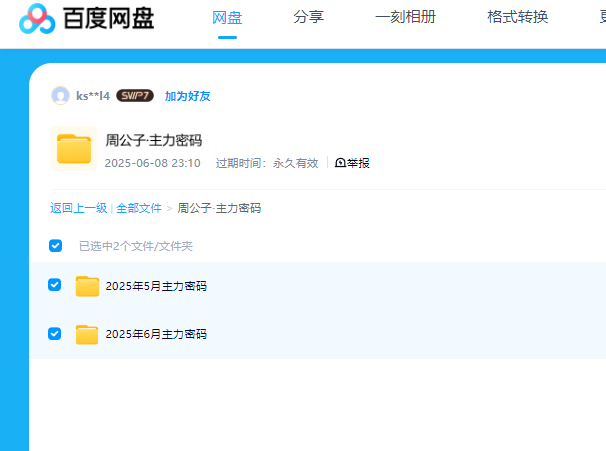Open 全部文件 in the breadcrumb

[138, 208]
